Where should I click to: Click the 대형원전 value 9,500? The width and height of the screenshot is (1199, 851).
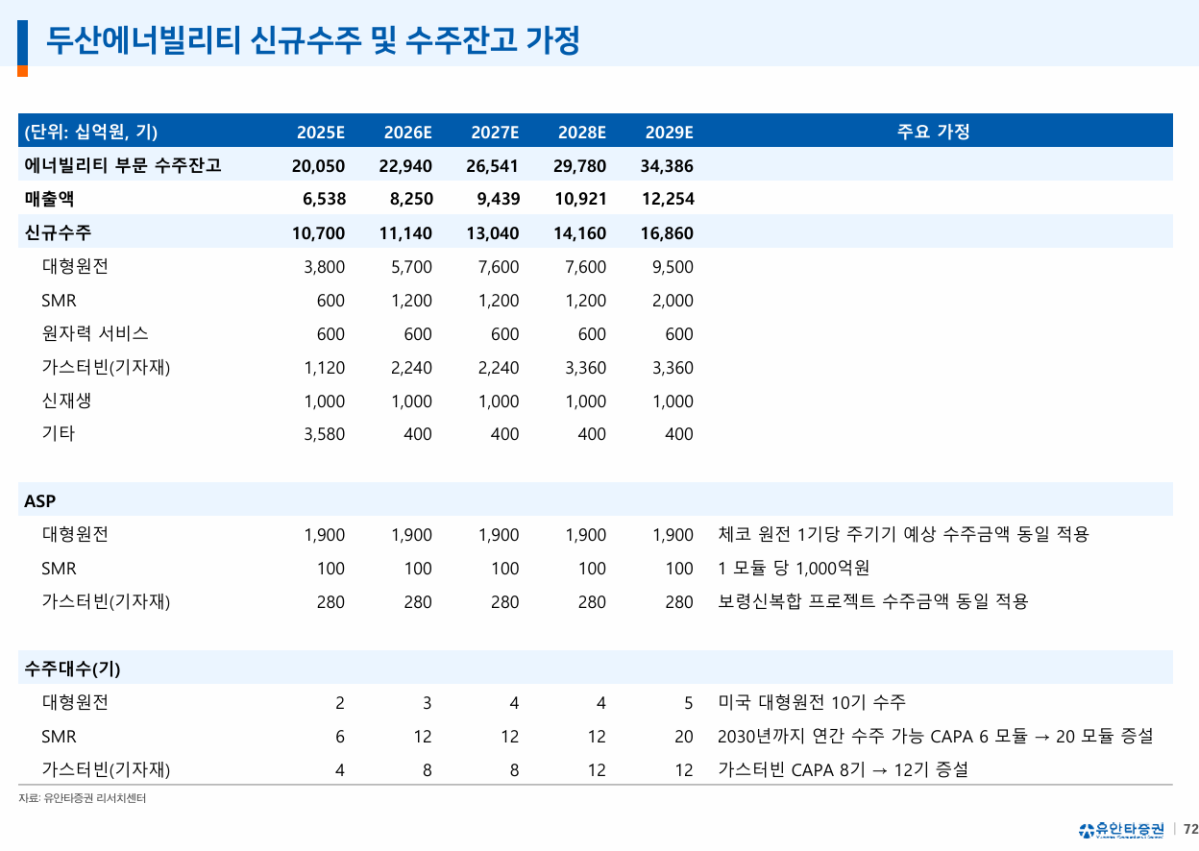pyautogui.click(x=673, y=267)
